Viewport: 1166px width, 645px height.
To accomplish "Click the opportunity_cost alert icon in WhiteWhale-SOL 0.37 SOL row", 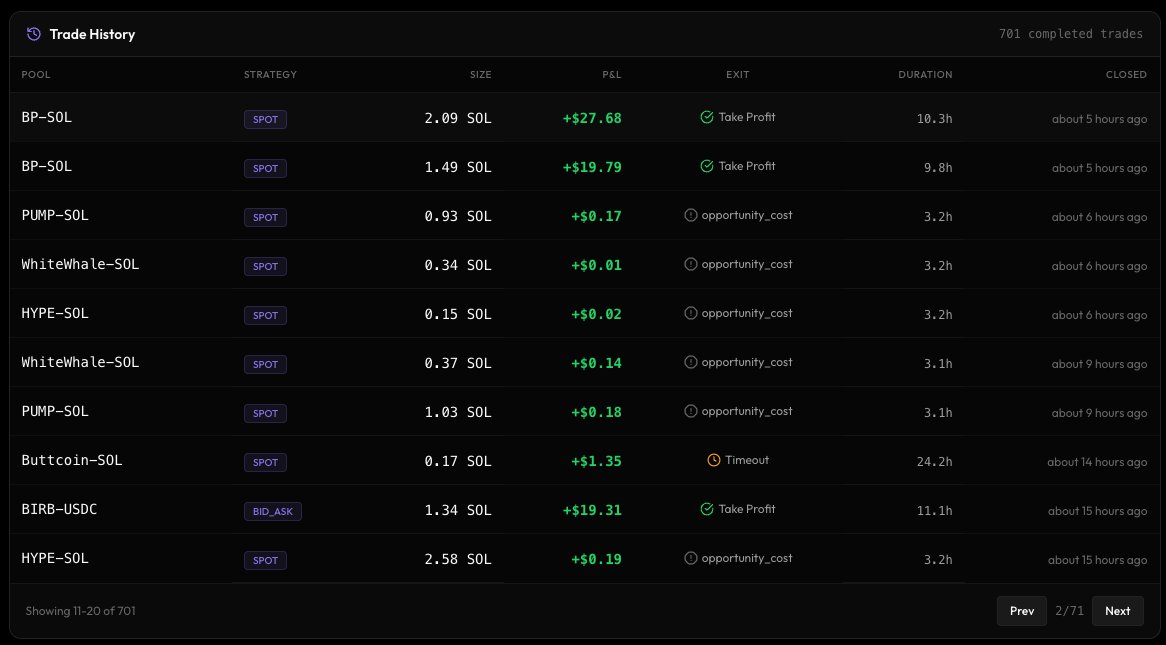I will tap(691, 363).
